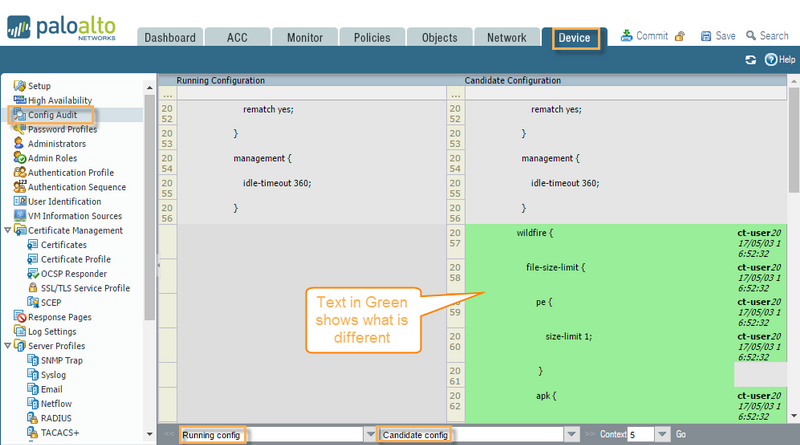This screenshot has height=445, width=800.
Task: Select the Device tab
Action: [x=574, y=38]
